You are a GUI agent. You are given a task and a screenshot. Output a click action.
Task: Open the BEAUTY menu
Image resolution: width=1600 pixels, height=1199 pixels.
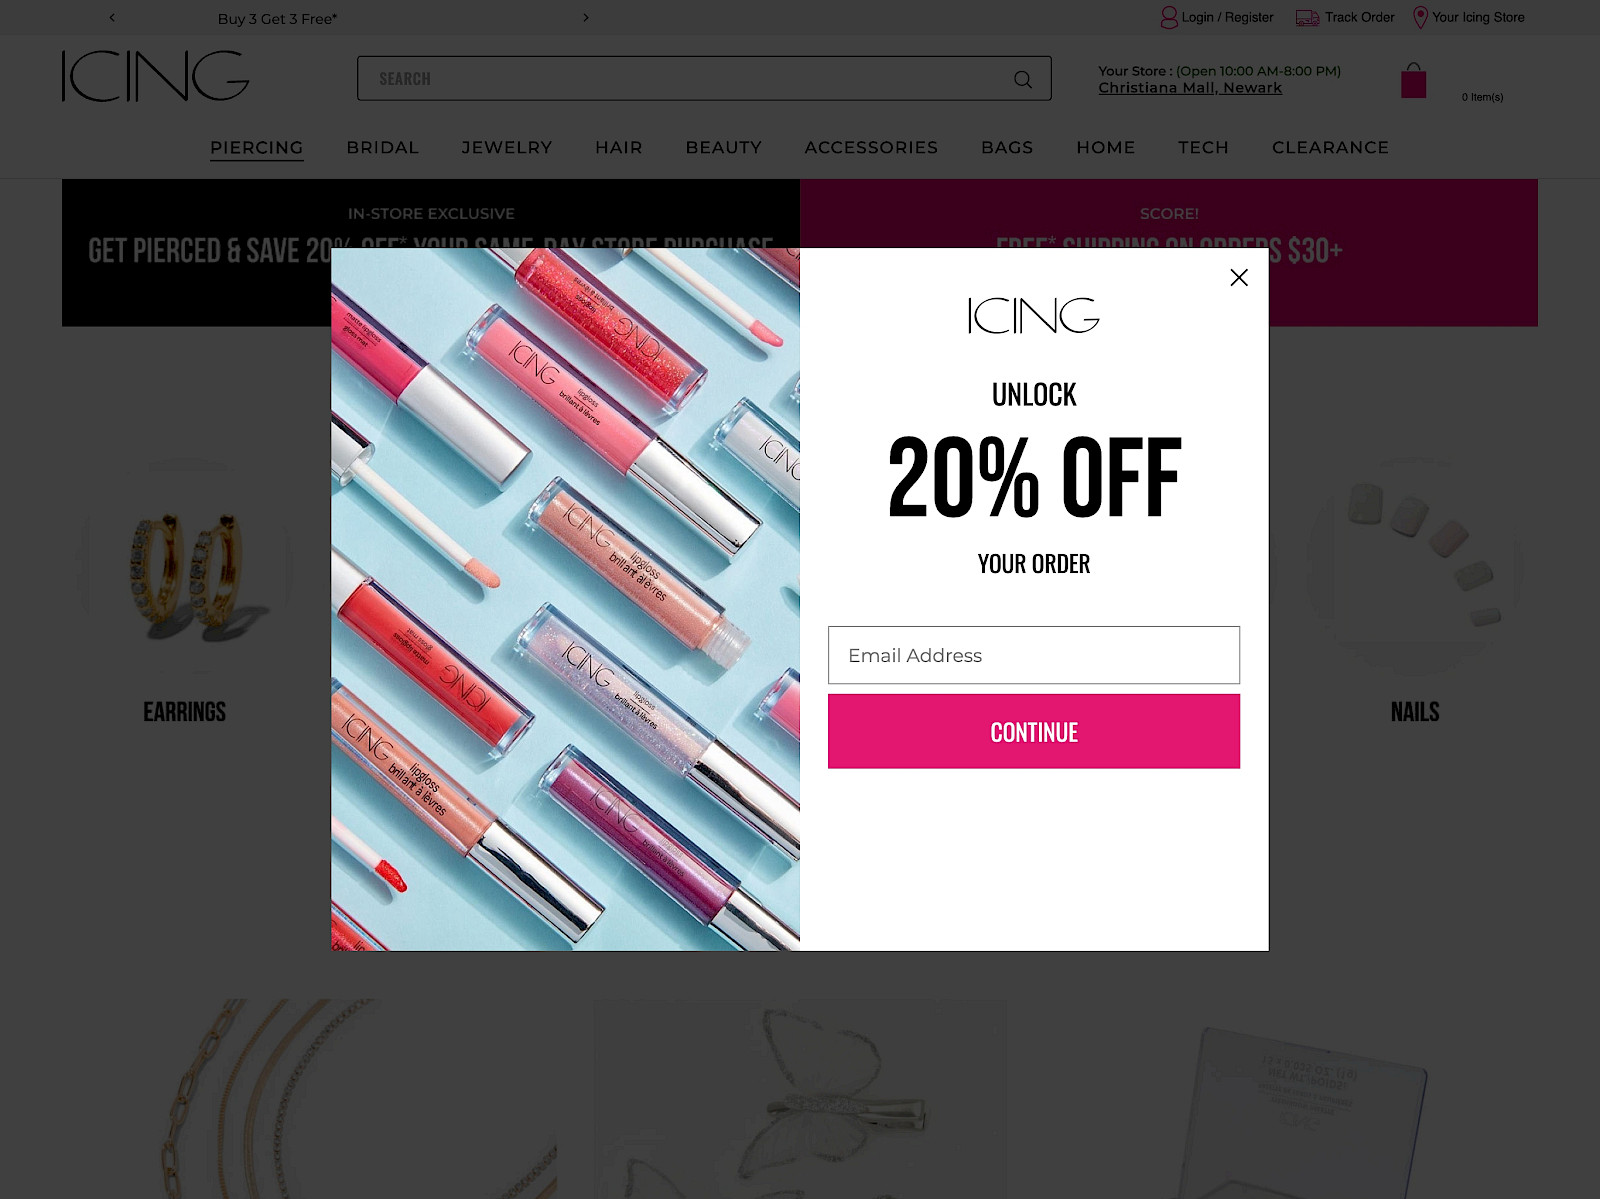tap(724, 147)
